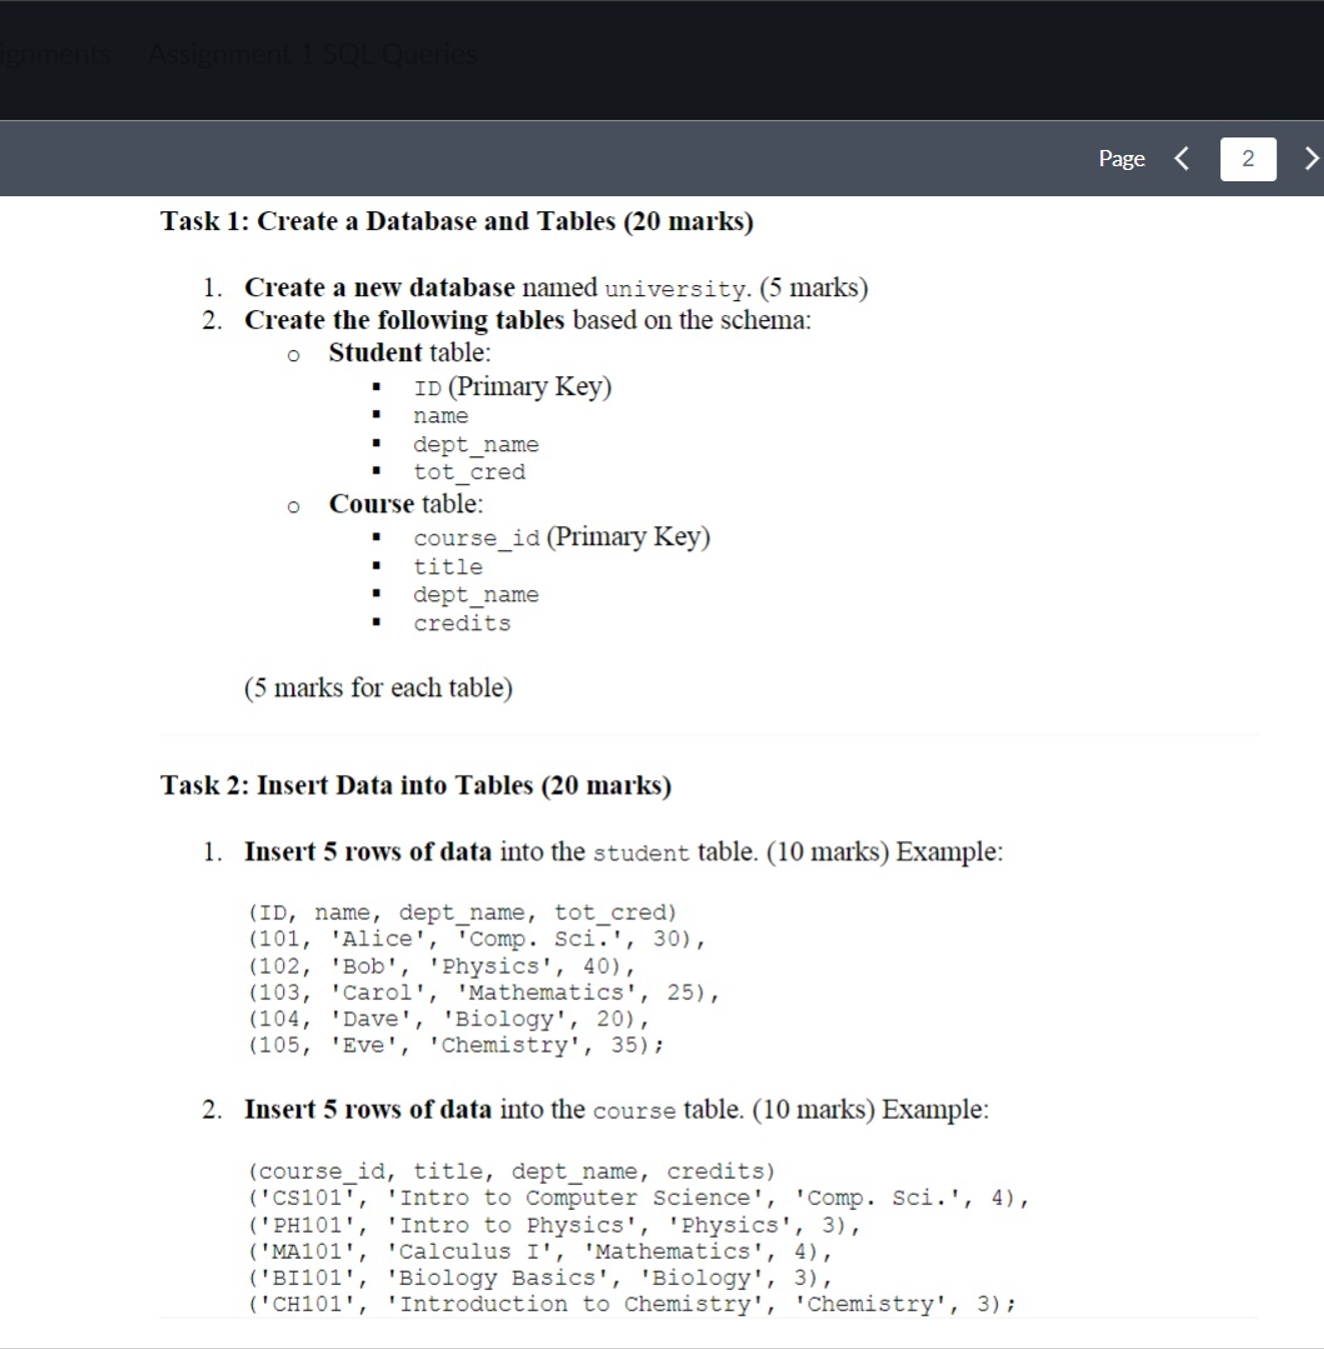Viewport: 1324px width, 1349px height.
Task: Click the Page label in the toolbar
Action: pos(1121,158)
